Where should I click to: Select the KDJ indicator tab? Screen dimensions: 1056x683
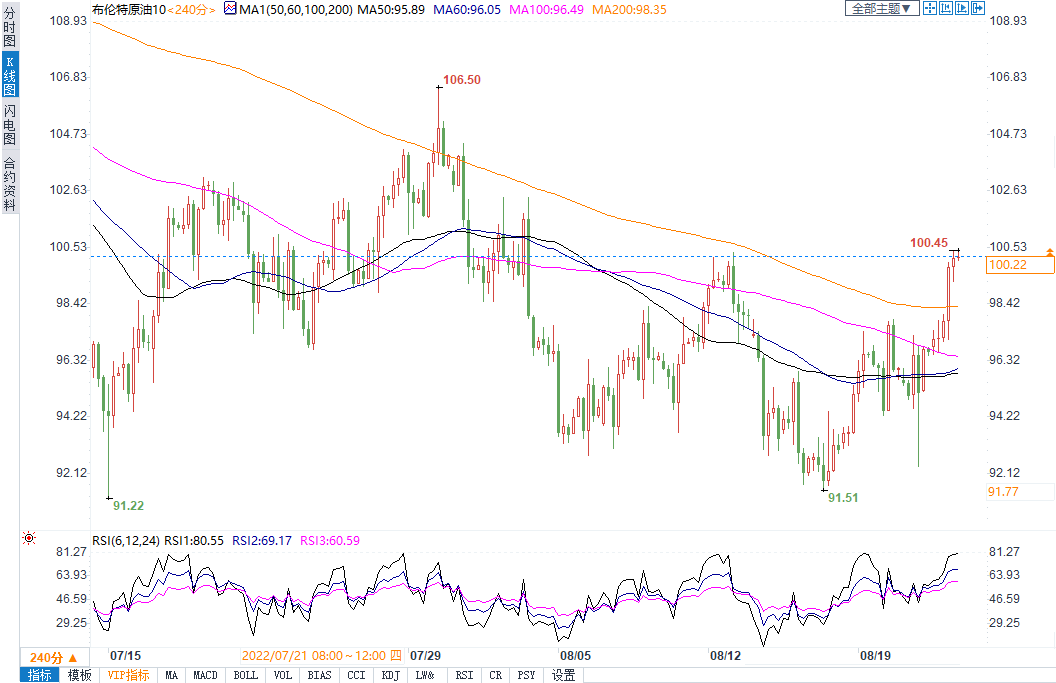[x=388, y=675]
